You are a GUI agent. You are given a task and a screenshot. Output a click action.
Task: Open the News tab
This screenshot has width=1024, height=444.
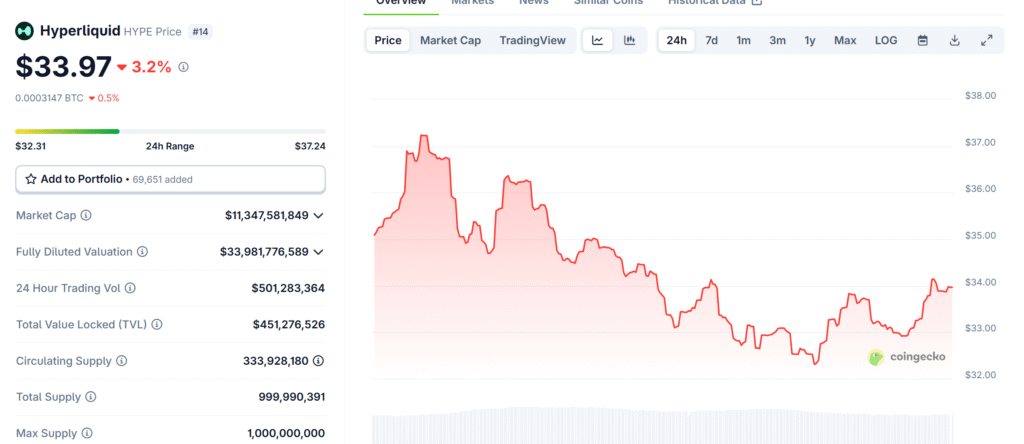click(534, 3)
